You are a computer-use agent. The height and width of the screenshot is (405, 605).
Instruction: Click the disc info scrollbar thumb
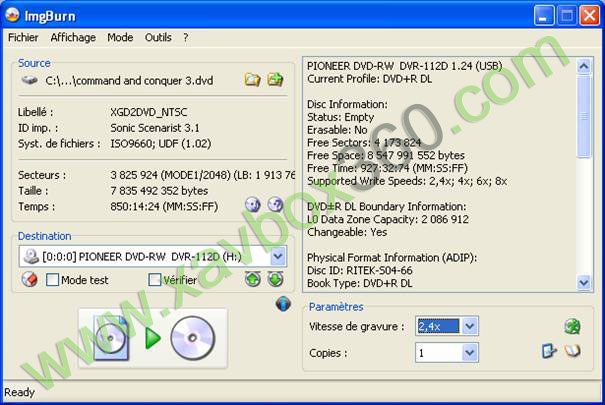pos(584,116)
